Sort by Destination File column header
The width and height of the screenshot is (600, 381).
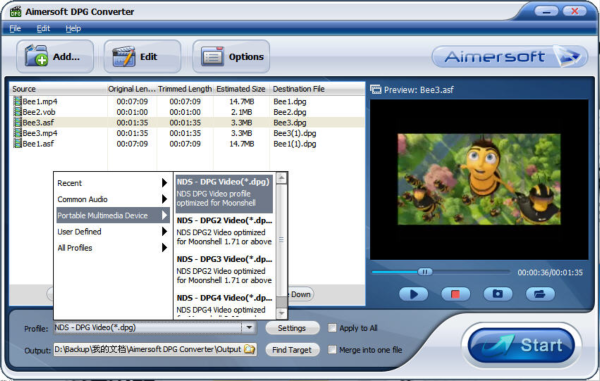tap(318, 89)
